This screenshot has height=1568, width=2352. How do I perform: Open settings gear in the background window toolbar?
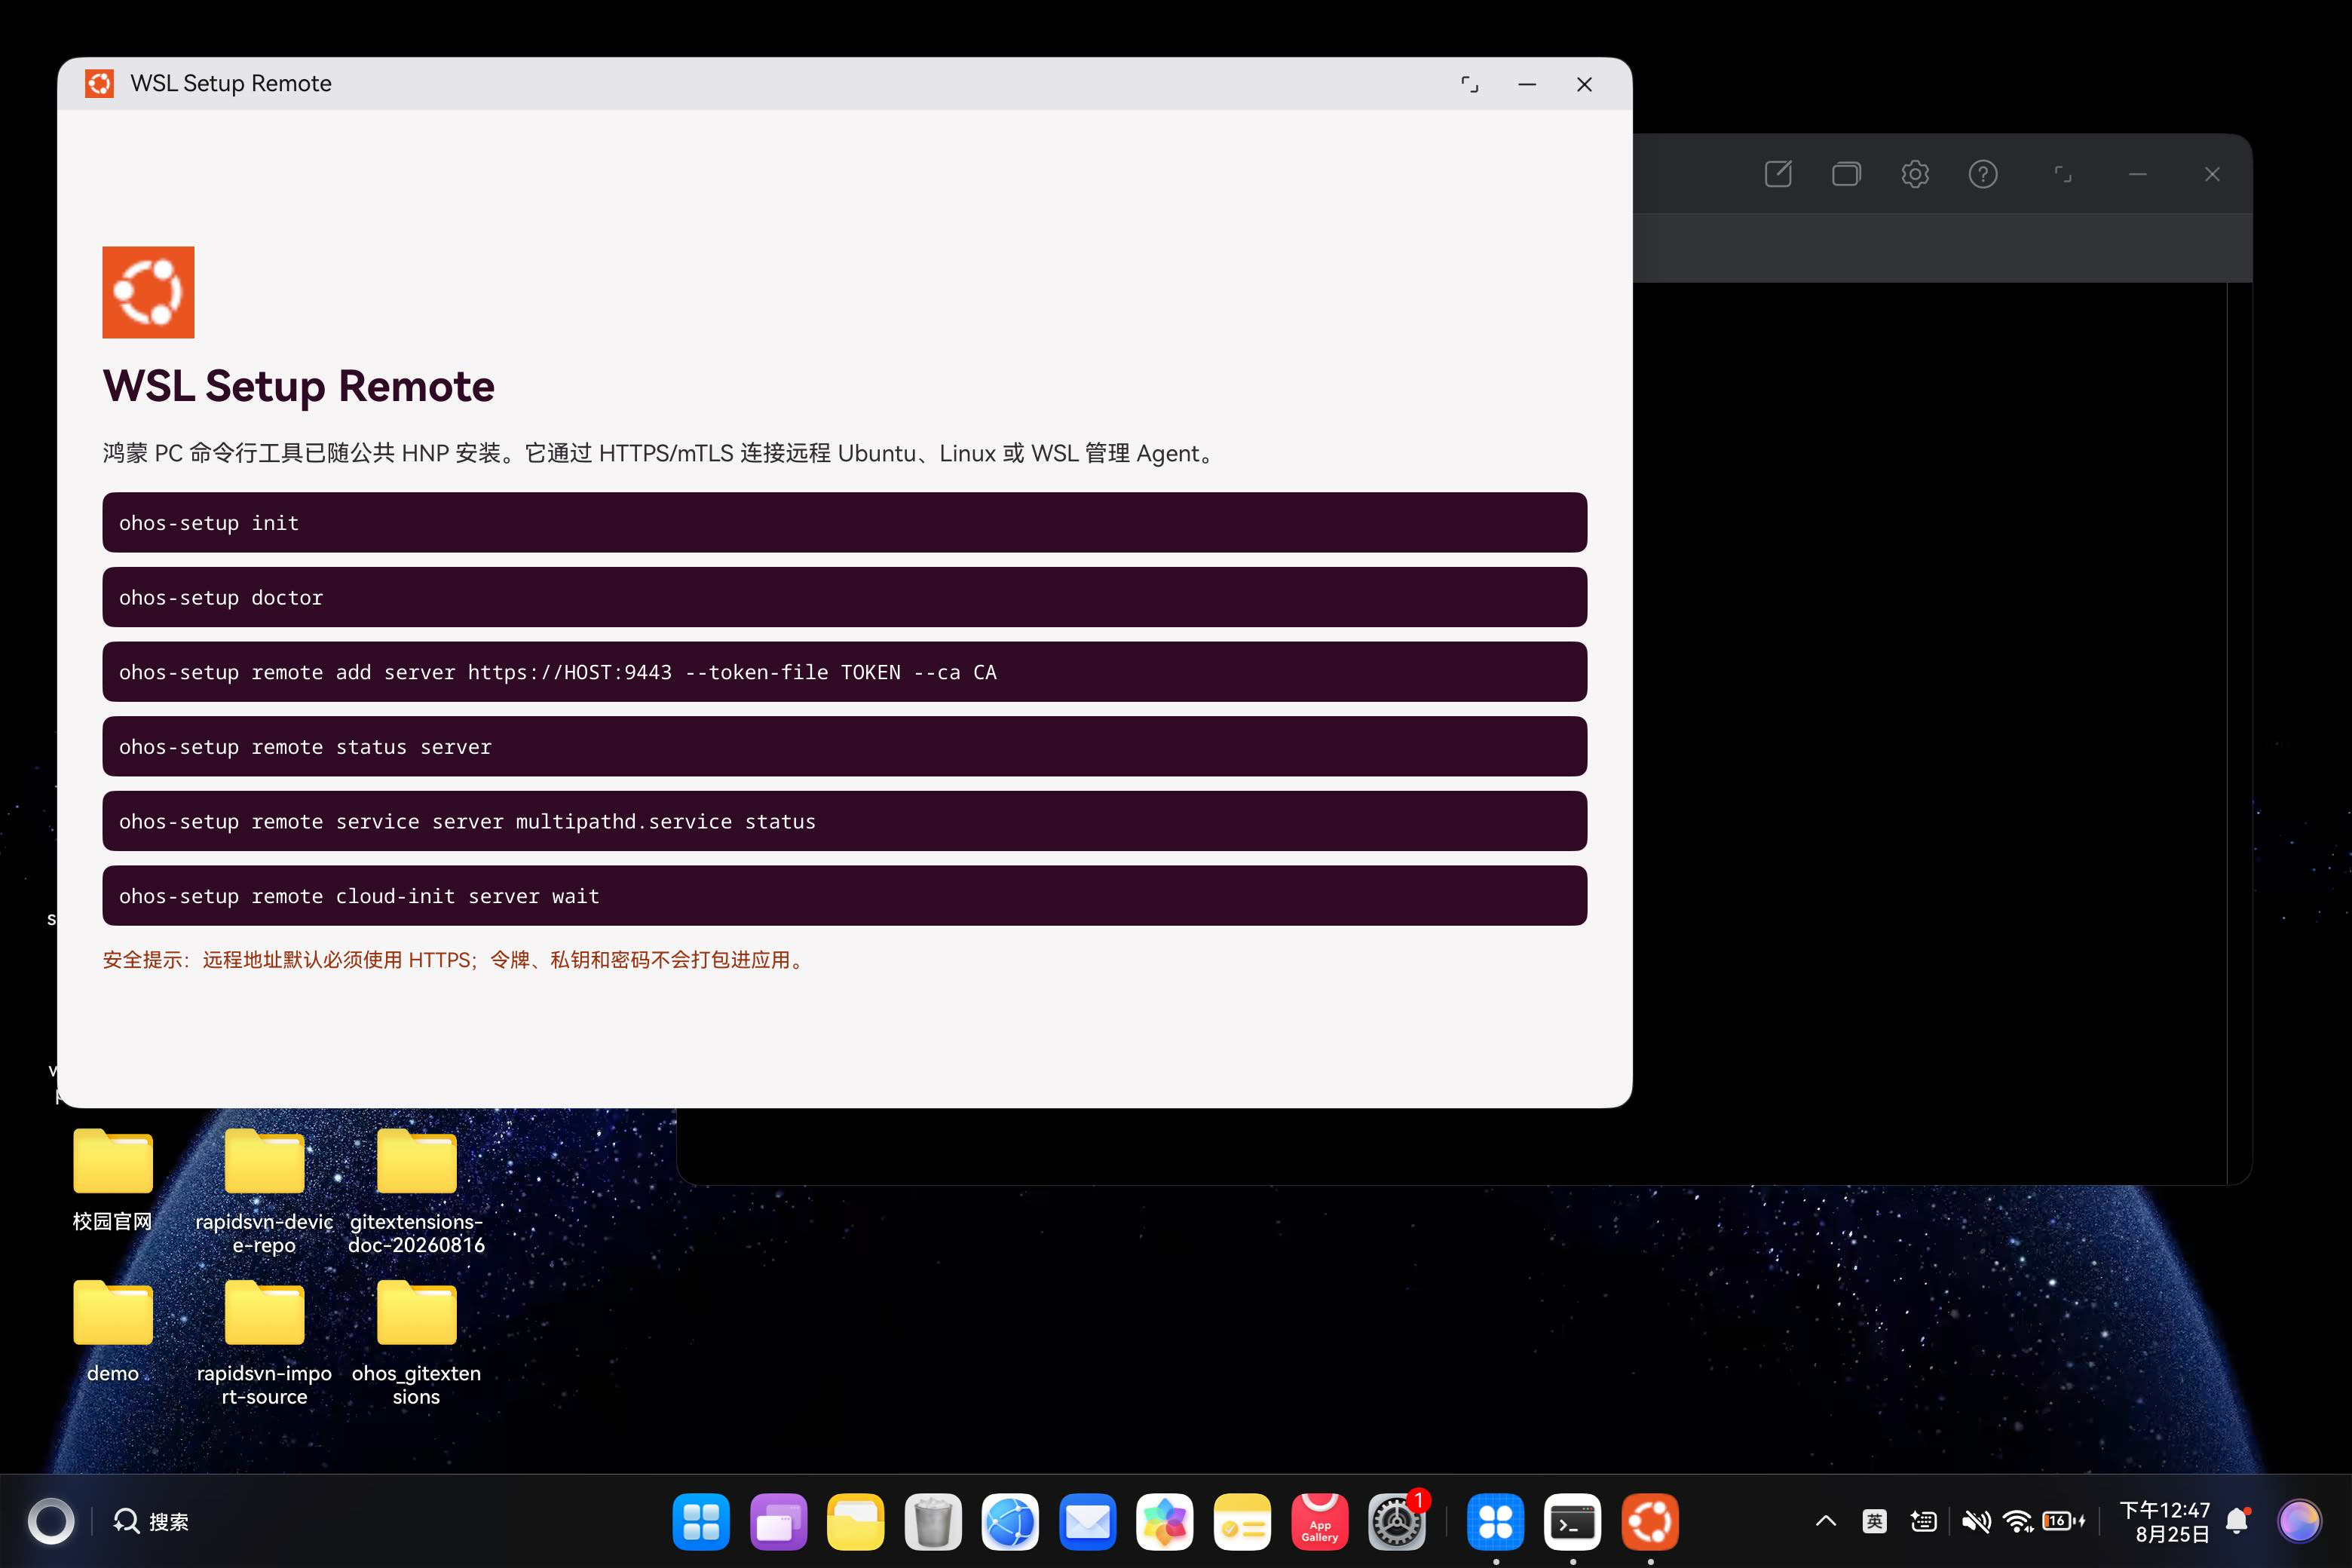pos(1915,174)
